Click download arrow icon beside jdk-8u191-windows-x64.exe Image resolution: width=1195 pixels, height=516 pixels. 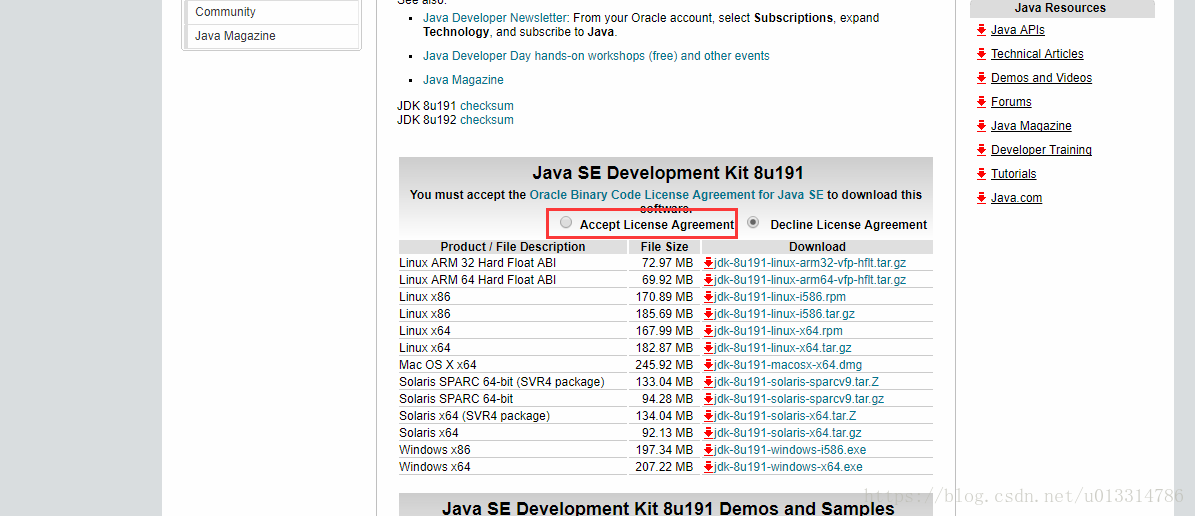709,467
